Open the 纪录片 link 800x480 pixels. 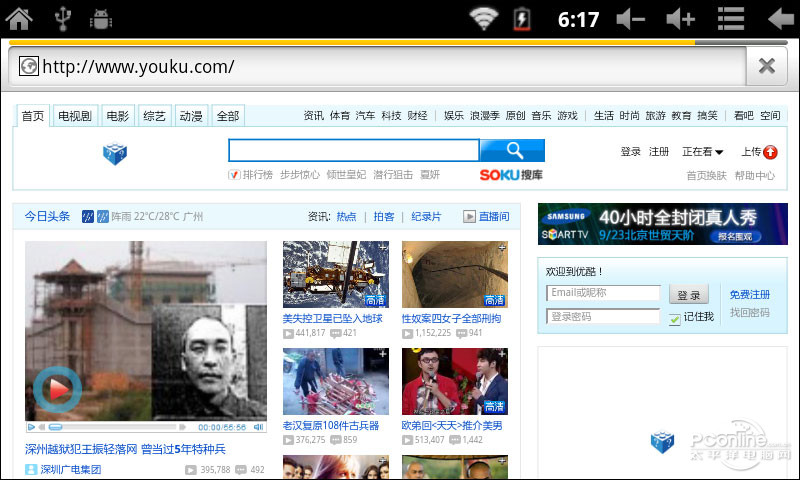(426, 216)
